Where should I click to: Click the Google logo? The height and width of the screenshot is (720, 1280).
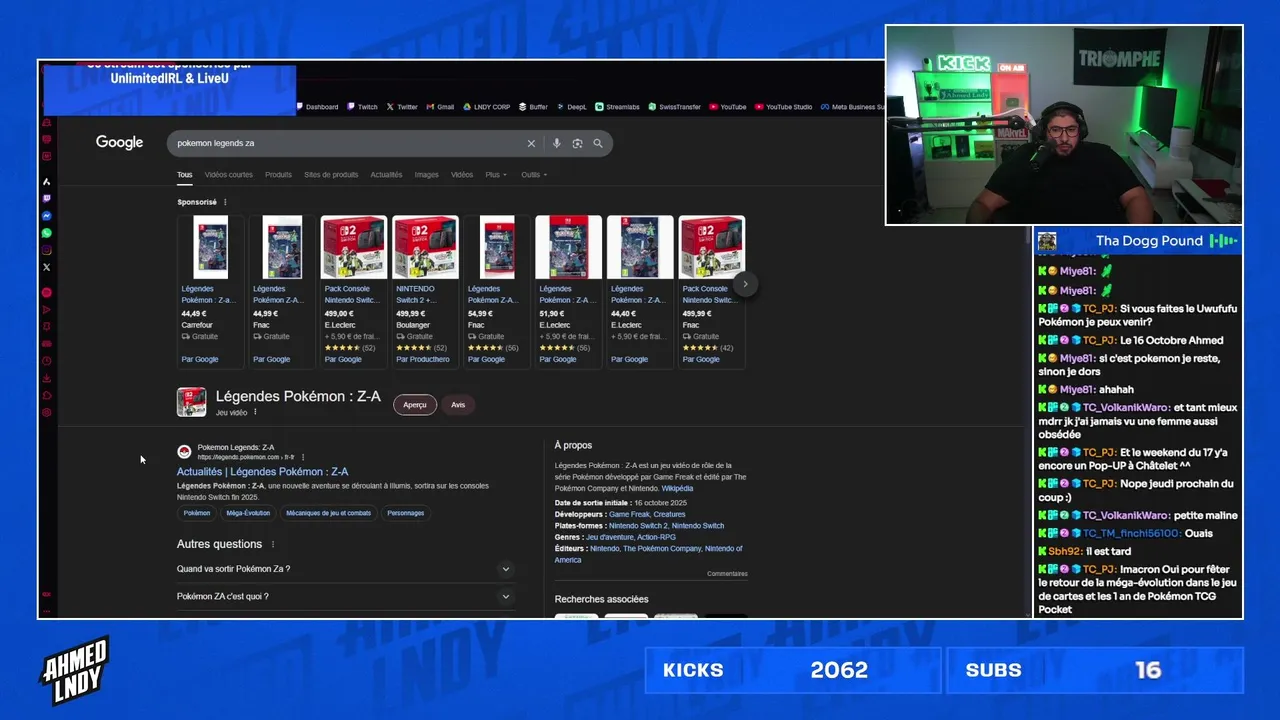[120, 143]
